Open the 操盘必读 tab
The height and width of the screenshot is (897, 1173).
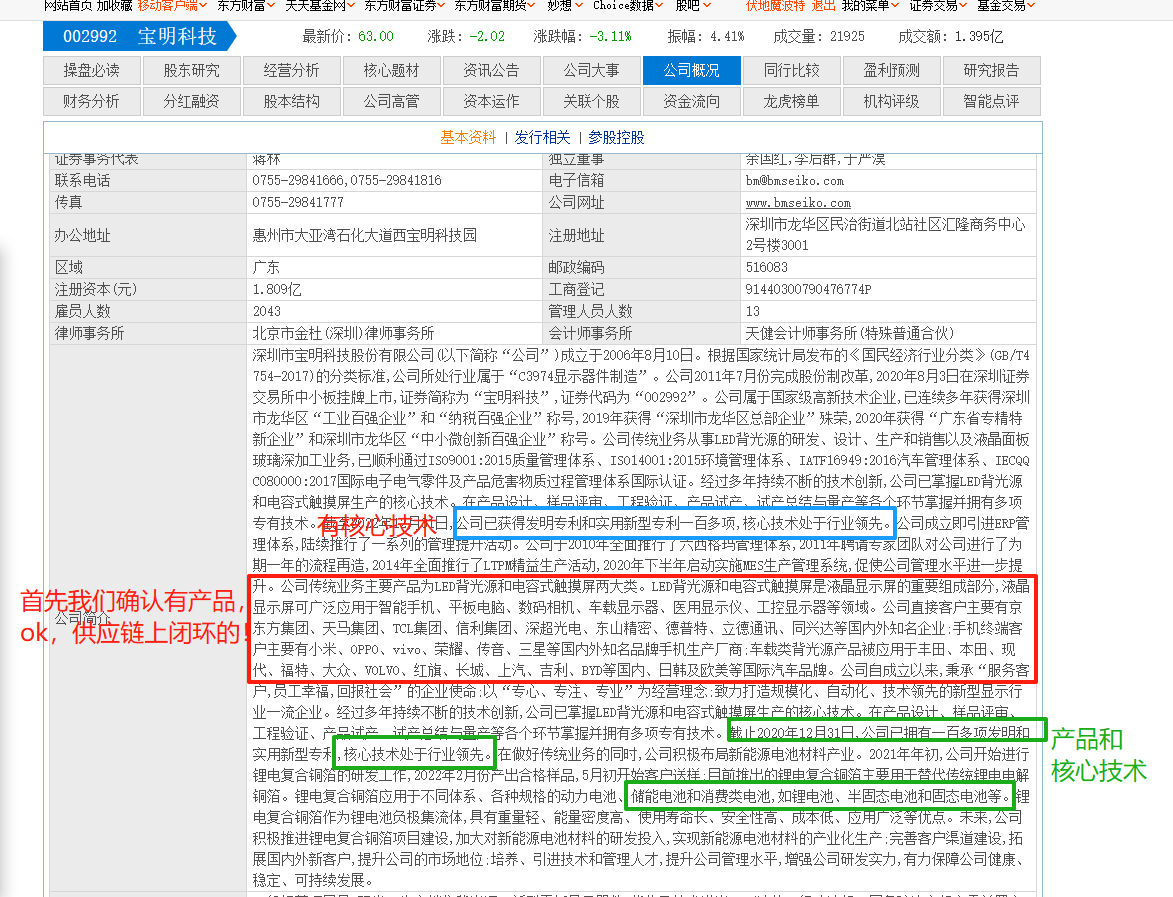pos(92,70)
